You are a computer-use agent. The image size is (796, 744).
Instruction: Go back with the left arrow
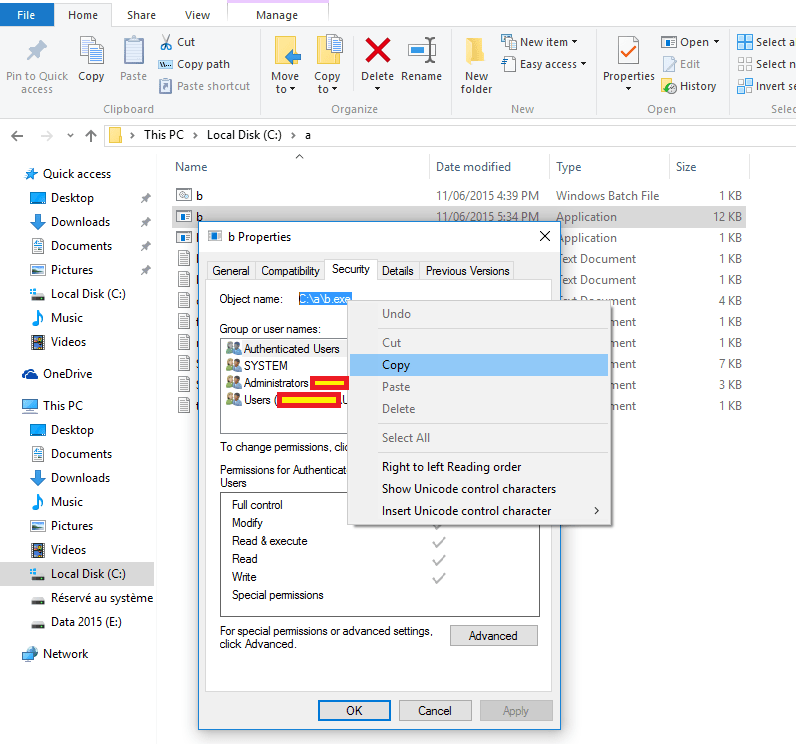click(17, 136)
